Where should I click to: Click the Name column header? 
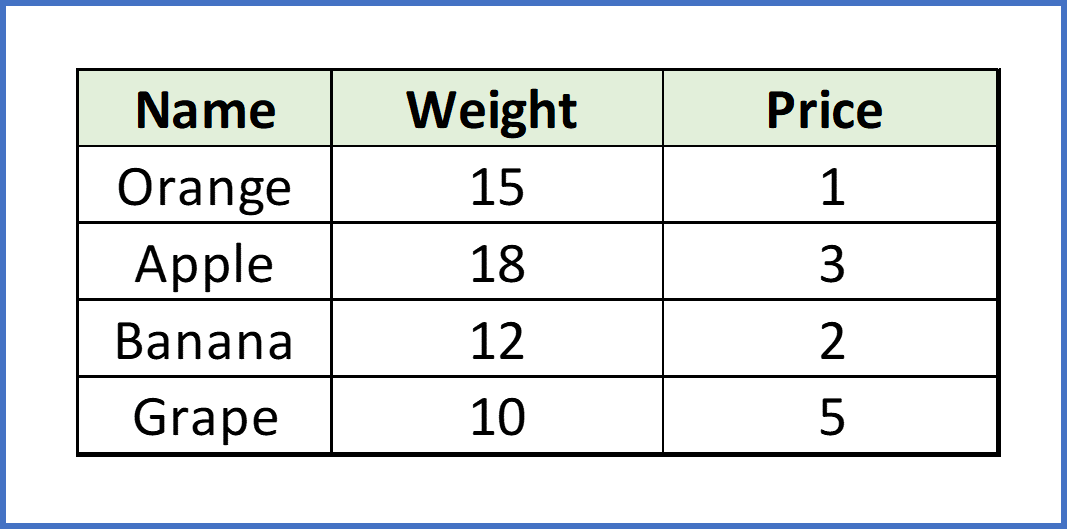tap(205, 109)
